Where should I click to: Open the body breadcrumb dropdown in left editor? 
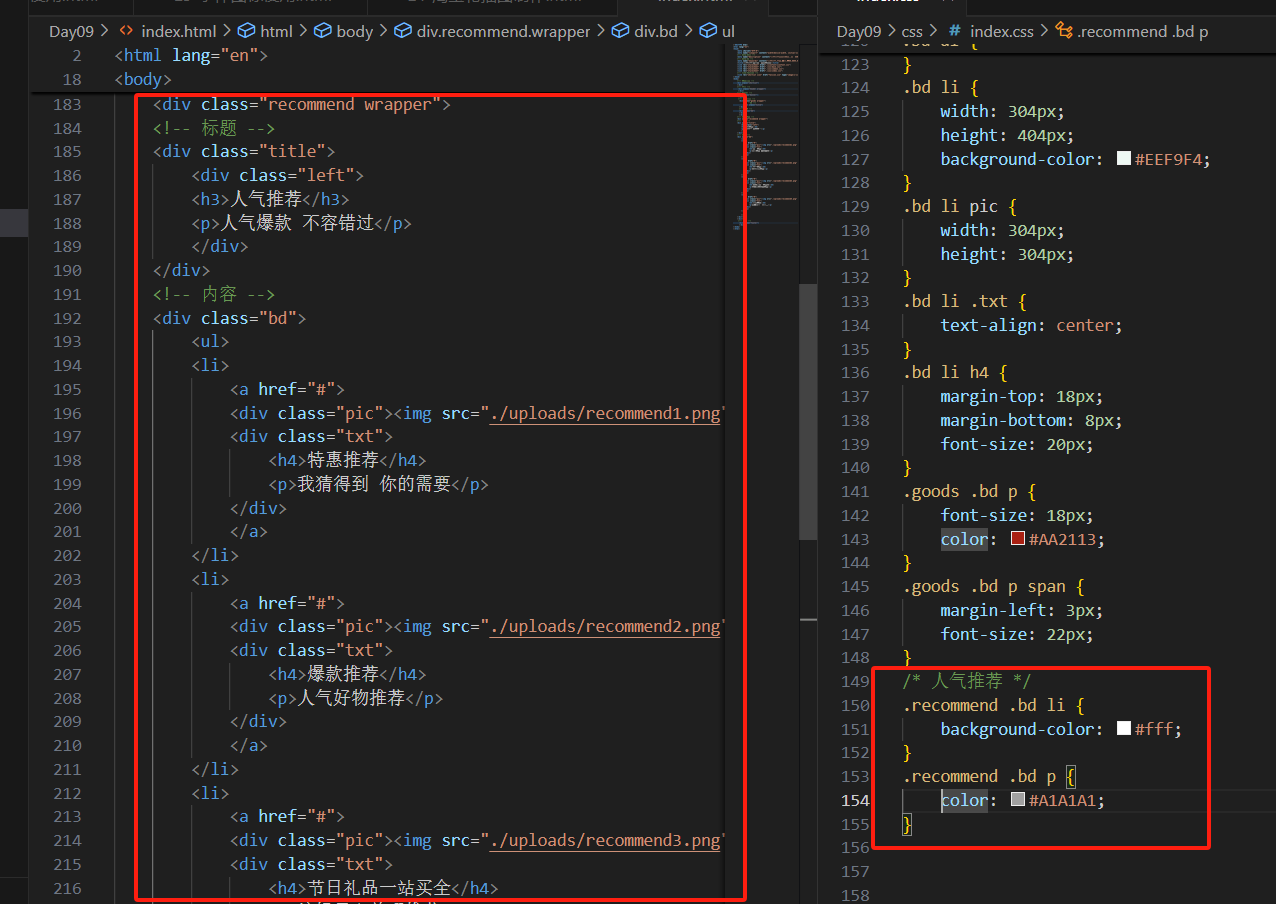(x=353, y=31)
